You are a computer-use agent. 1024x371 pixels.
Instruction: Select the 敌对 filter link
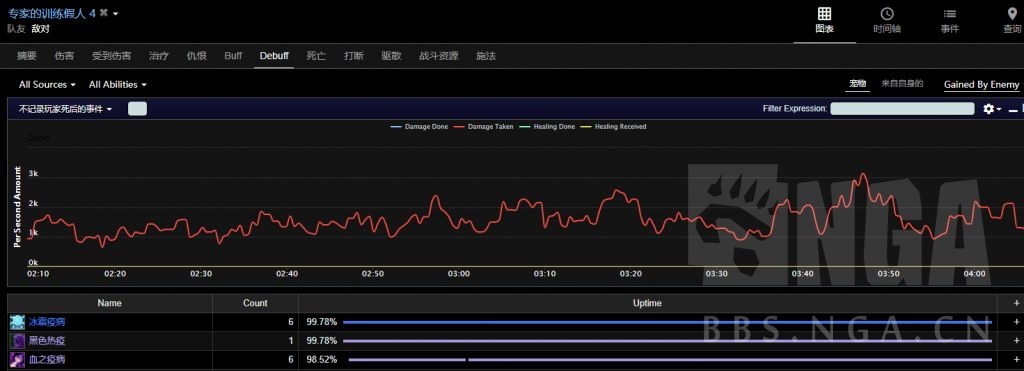pyautogui.click(x=40, y=29)
